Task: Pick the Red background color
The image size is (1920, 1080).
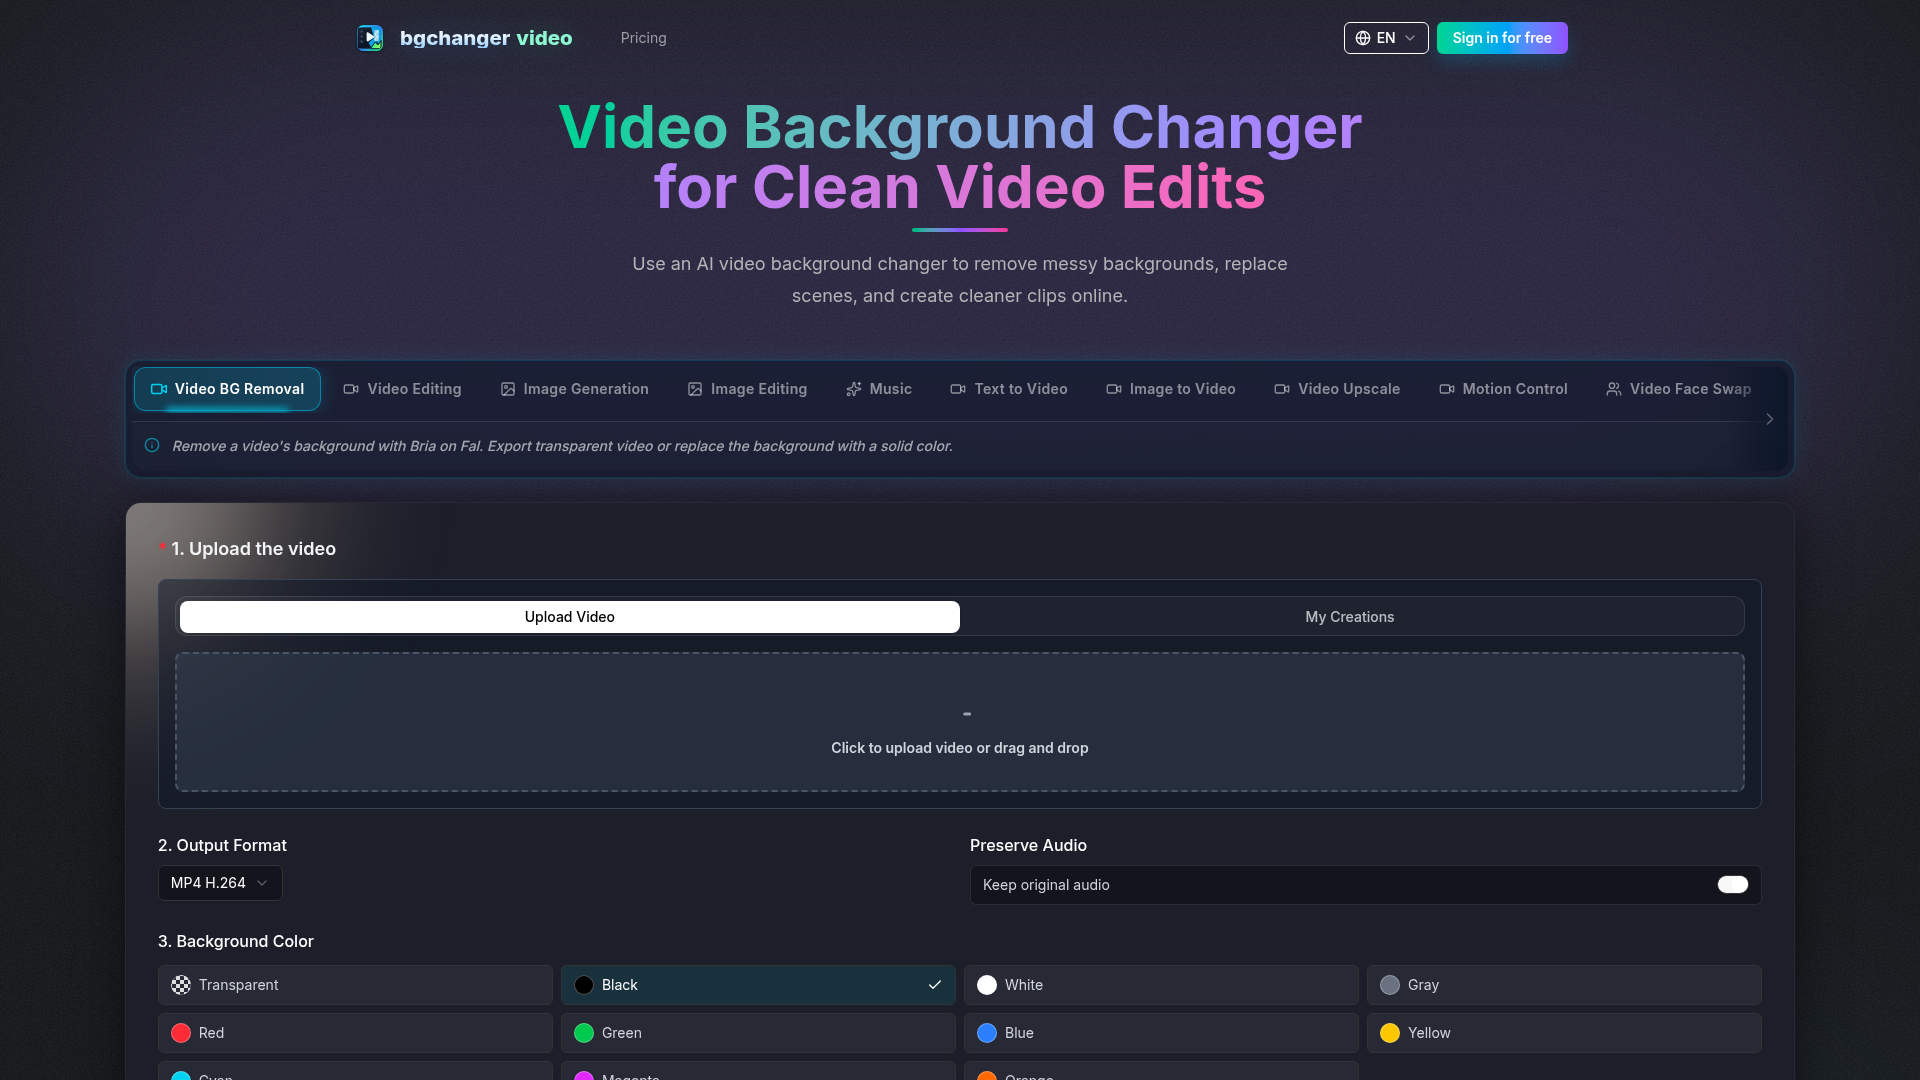Action: (x=355, y=1033)
